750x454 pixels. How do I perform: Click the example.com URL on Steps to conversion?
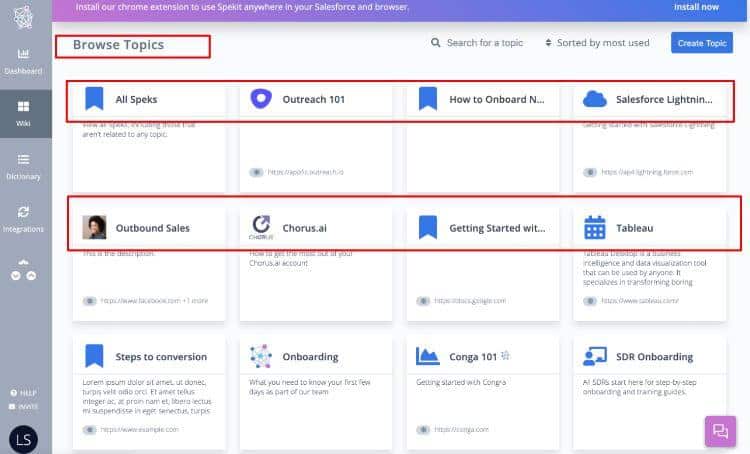point(139,429)
